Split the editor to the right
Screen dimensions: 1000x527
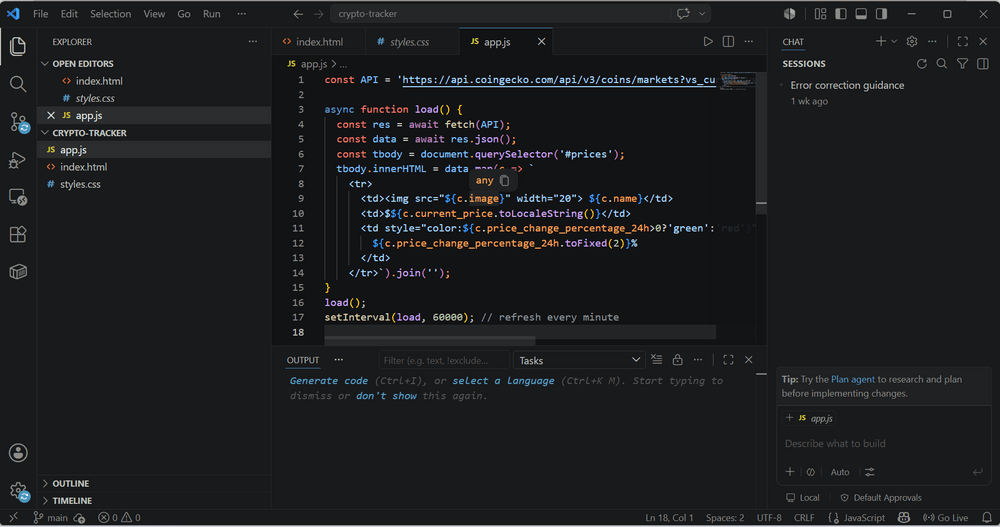[x=728, y=41]
